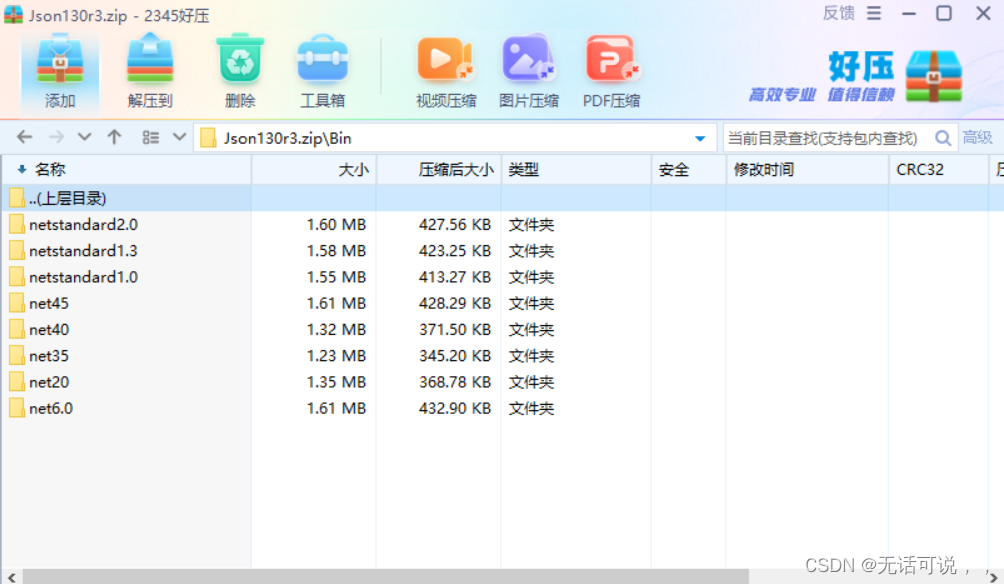The width and height of the screenshot is (1004, 584).
Task: Open the net45 folder in the file list
Action: click(48, 303)
